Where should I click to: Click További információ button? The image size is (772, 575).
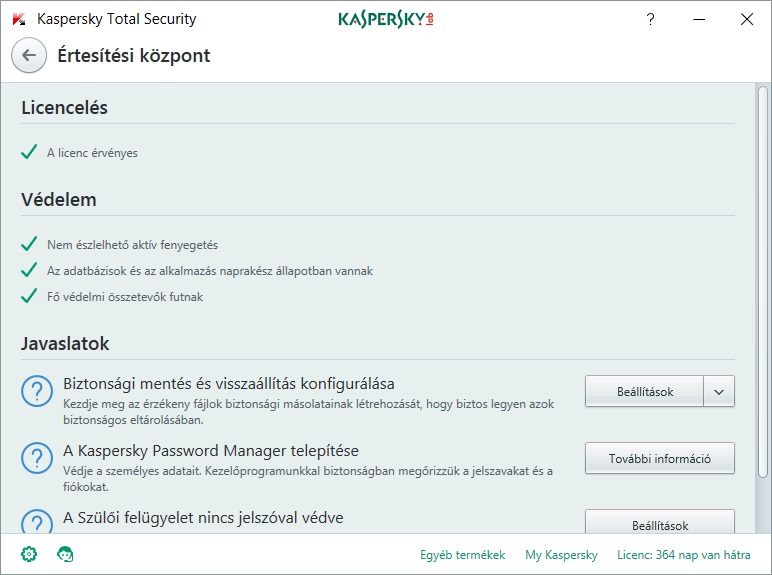click(660, 458)
